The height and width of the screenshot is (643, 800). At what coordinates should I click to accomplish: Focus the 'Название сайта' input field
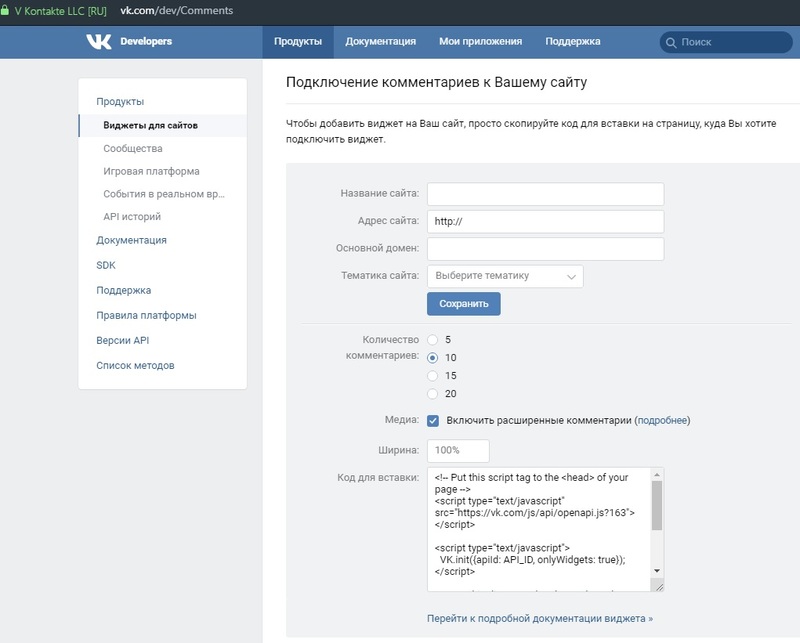click(x=545, y=194)
